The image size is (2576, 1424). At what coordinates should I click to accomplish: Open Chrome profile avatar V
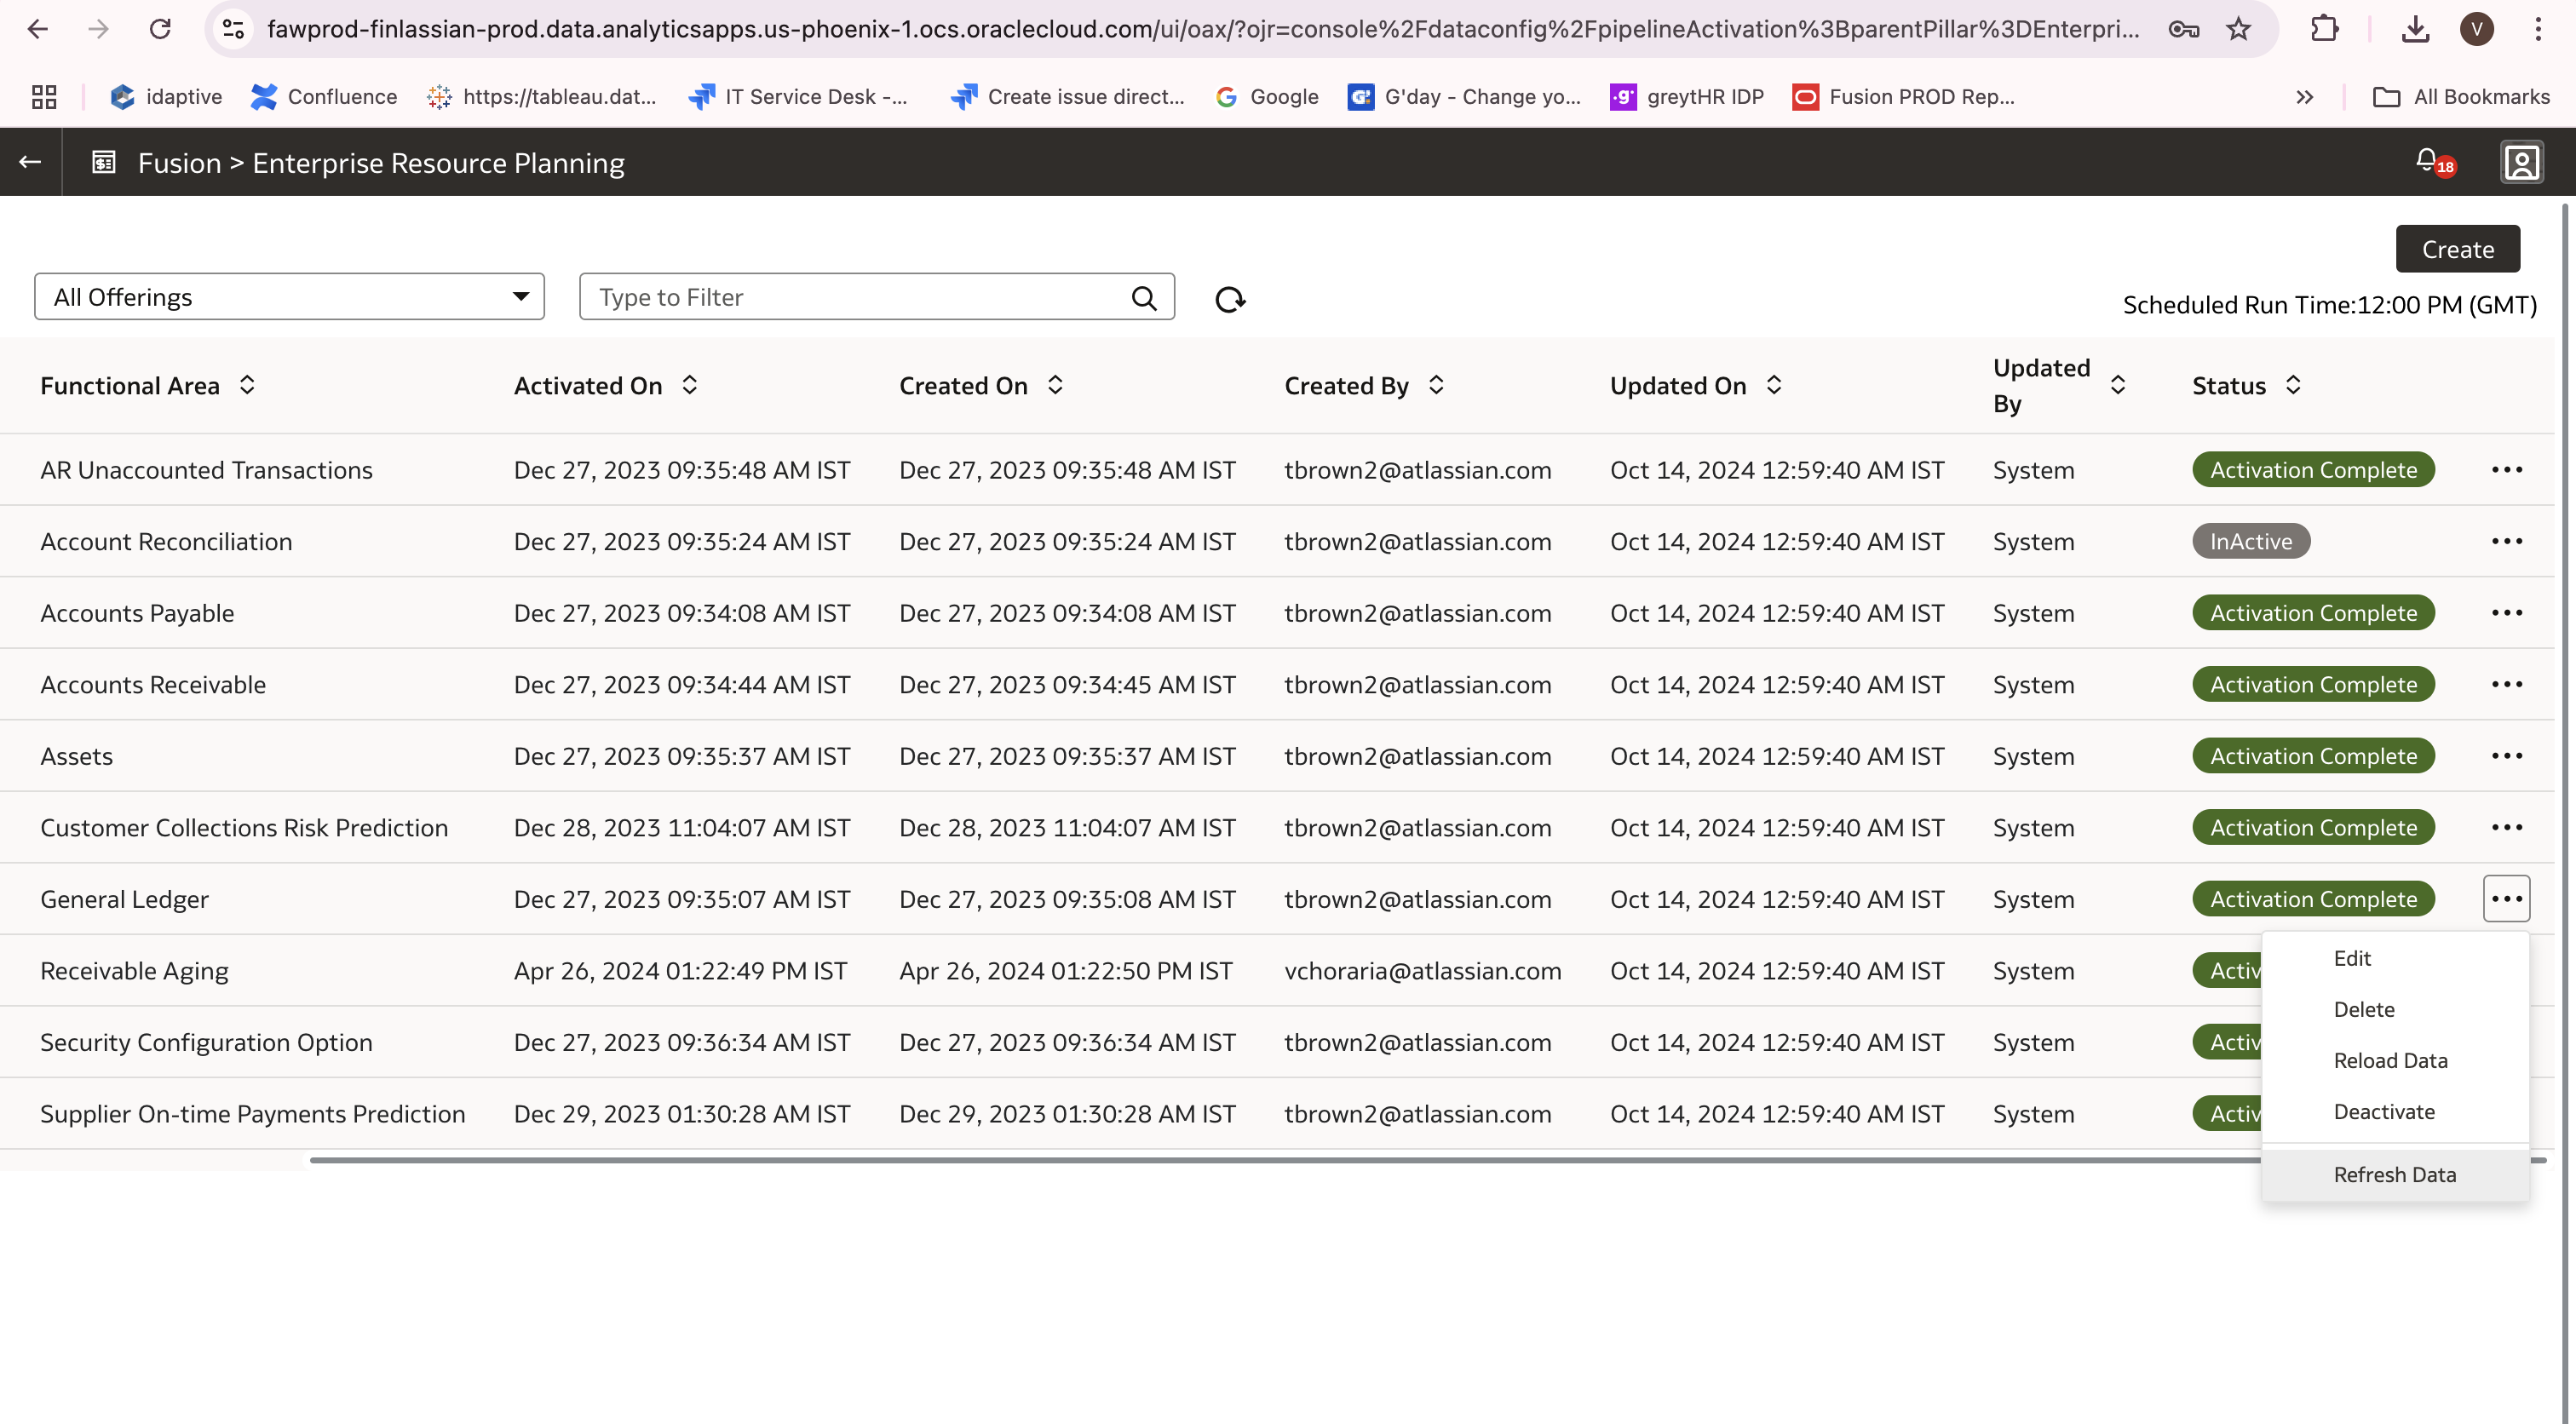[x=2477, y=29]
